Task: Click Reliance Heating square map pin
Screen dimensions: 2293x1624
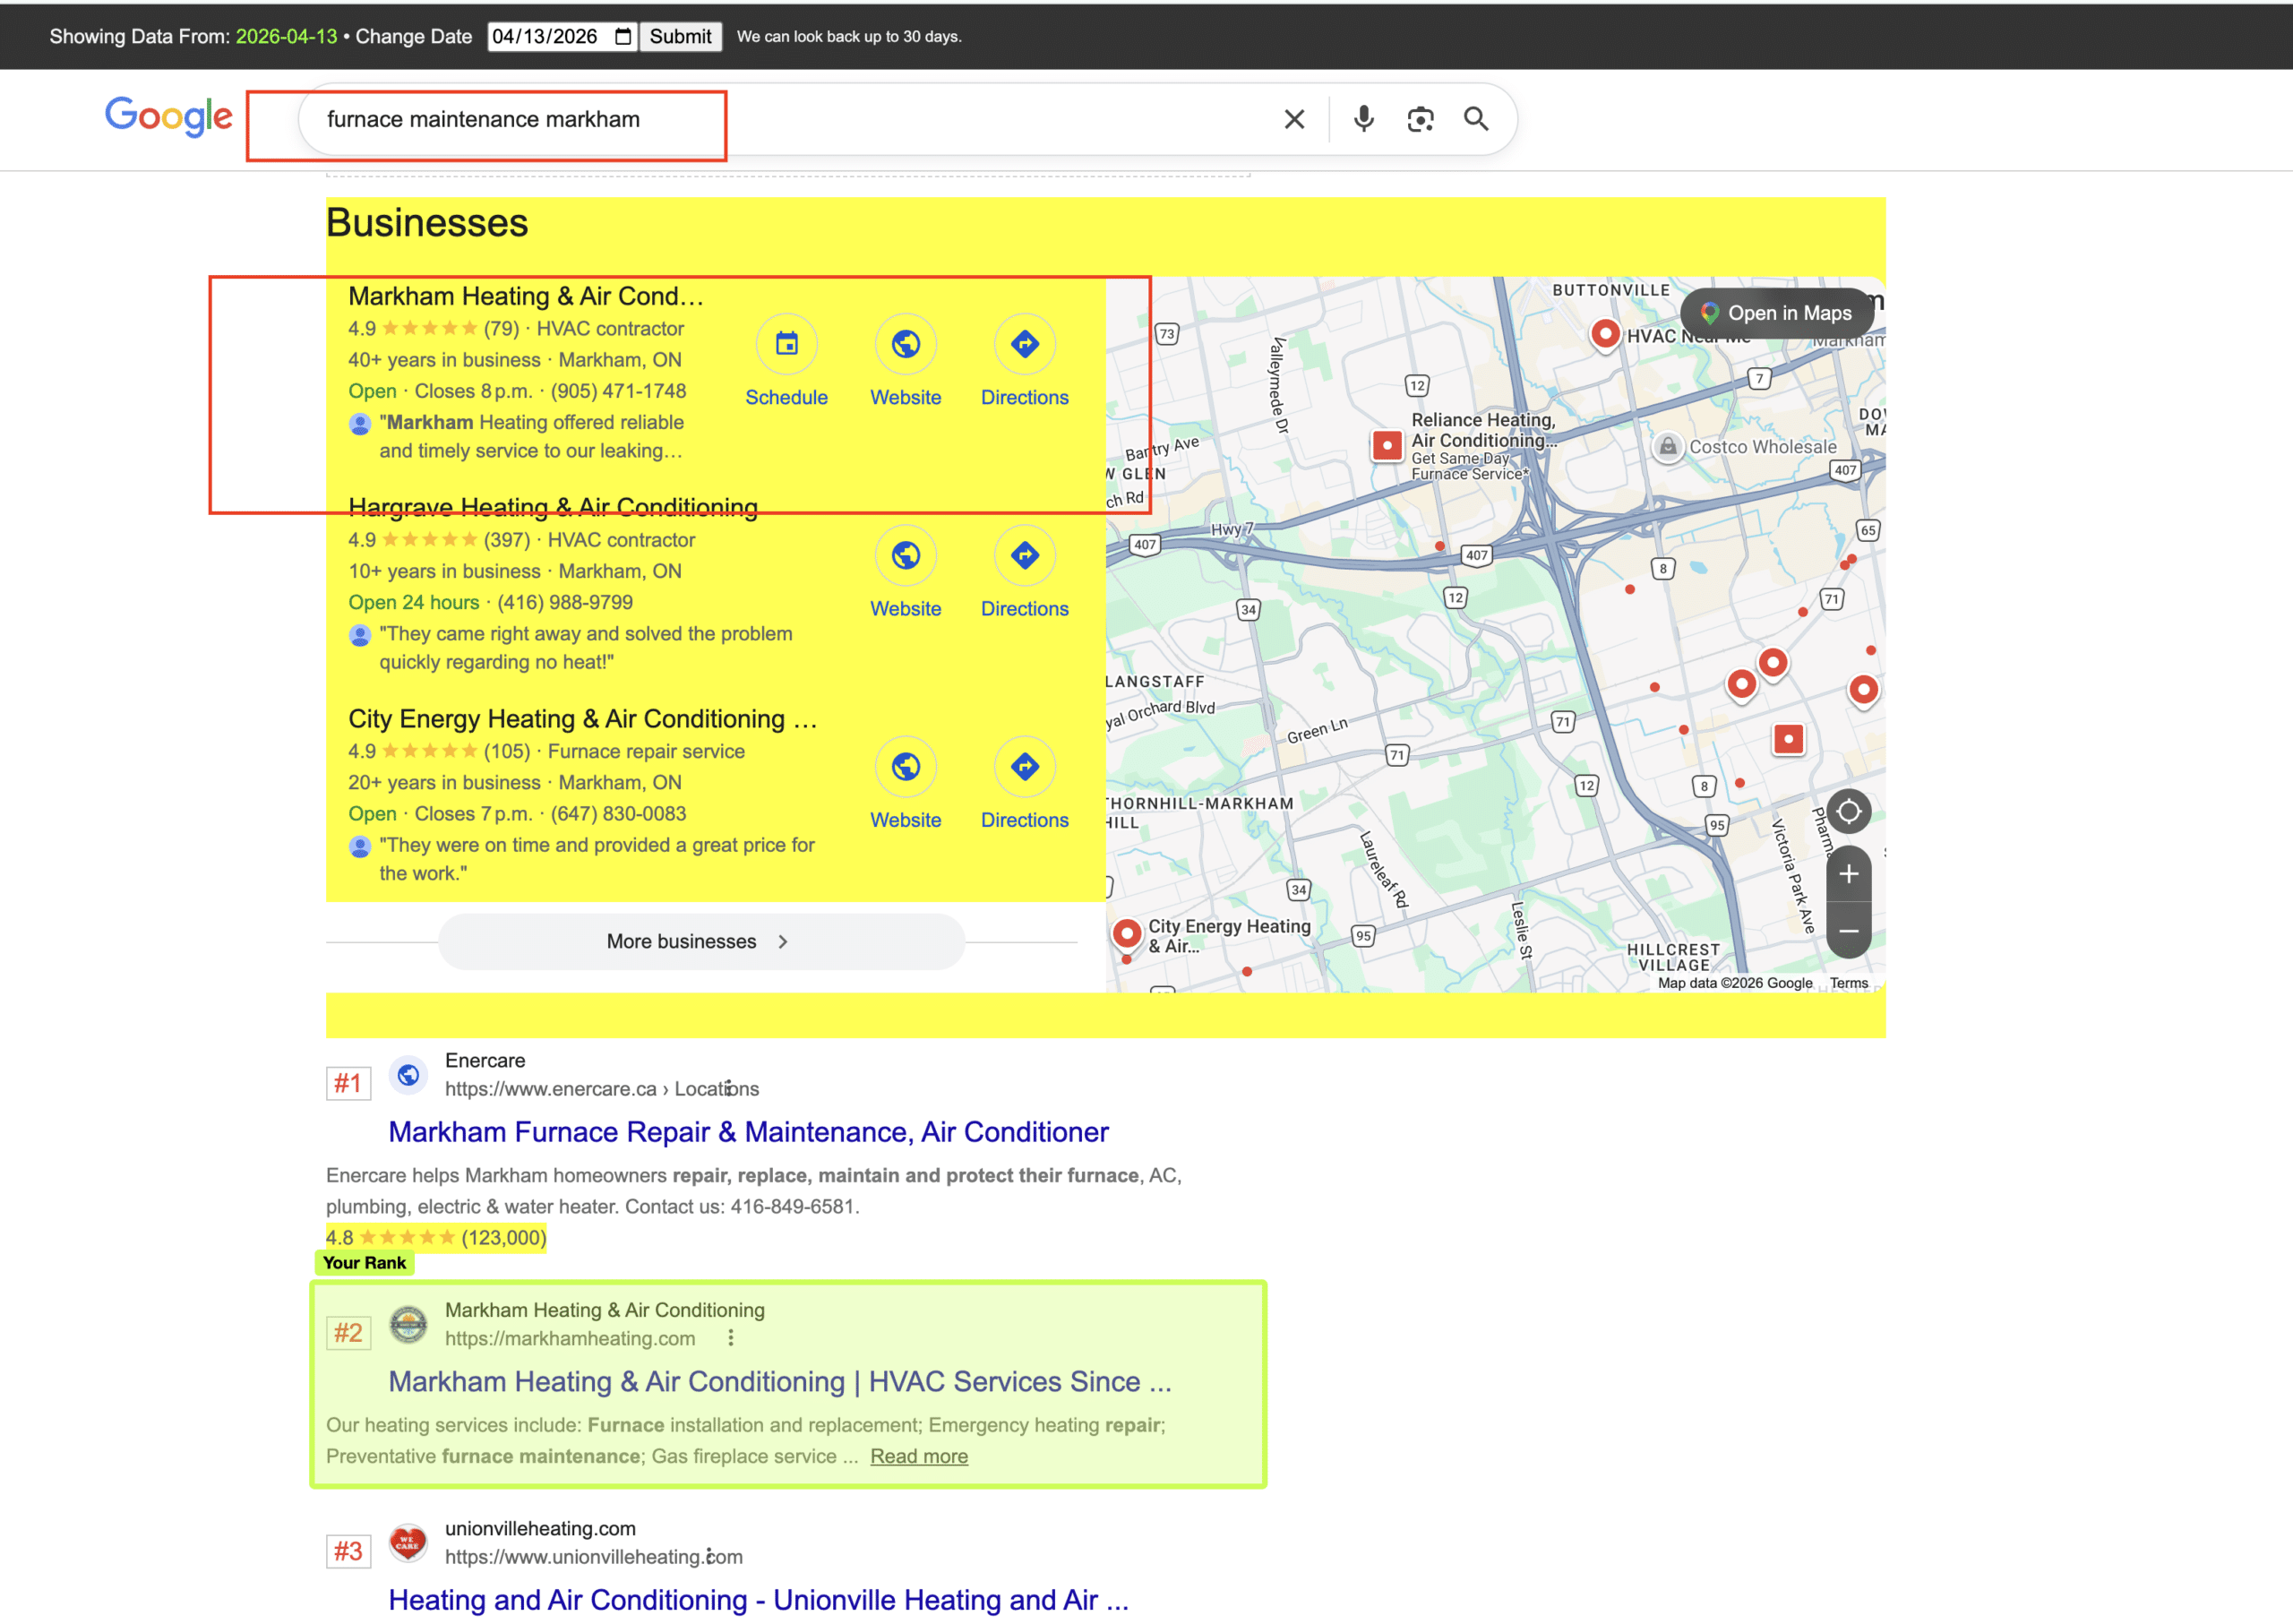Action: (1387, 445)
